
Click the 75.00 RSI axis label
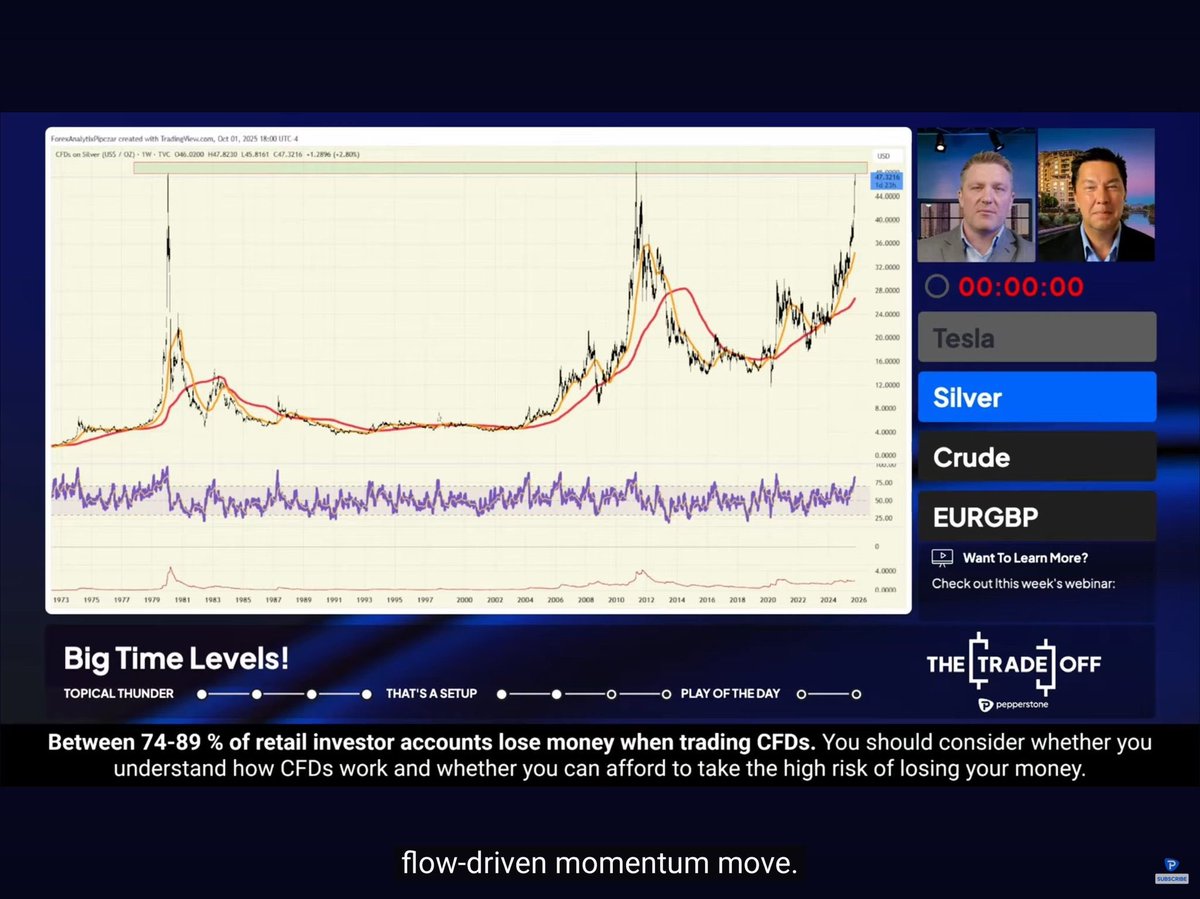[x=883, y=482]
